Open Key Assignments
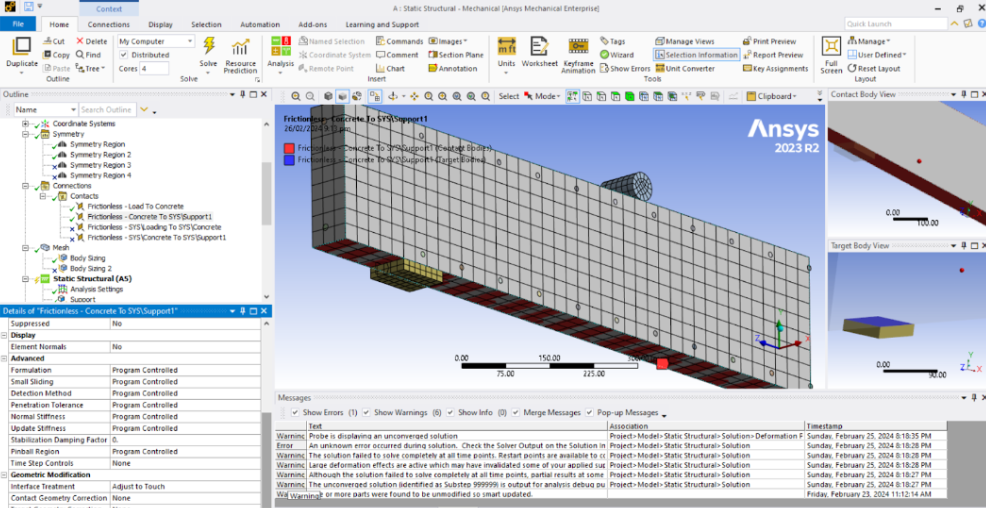The image size is (986, 508). tap(775, 69)
